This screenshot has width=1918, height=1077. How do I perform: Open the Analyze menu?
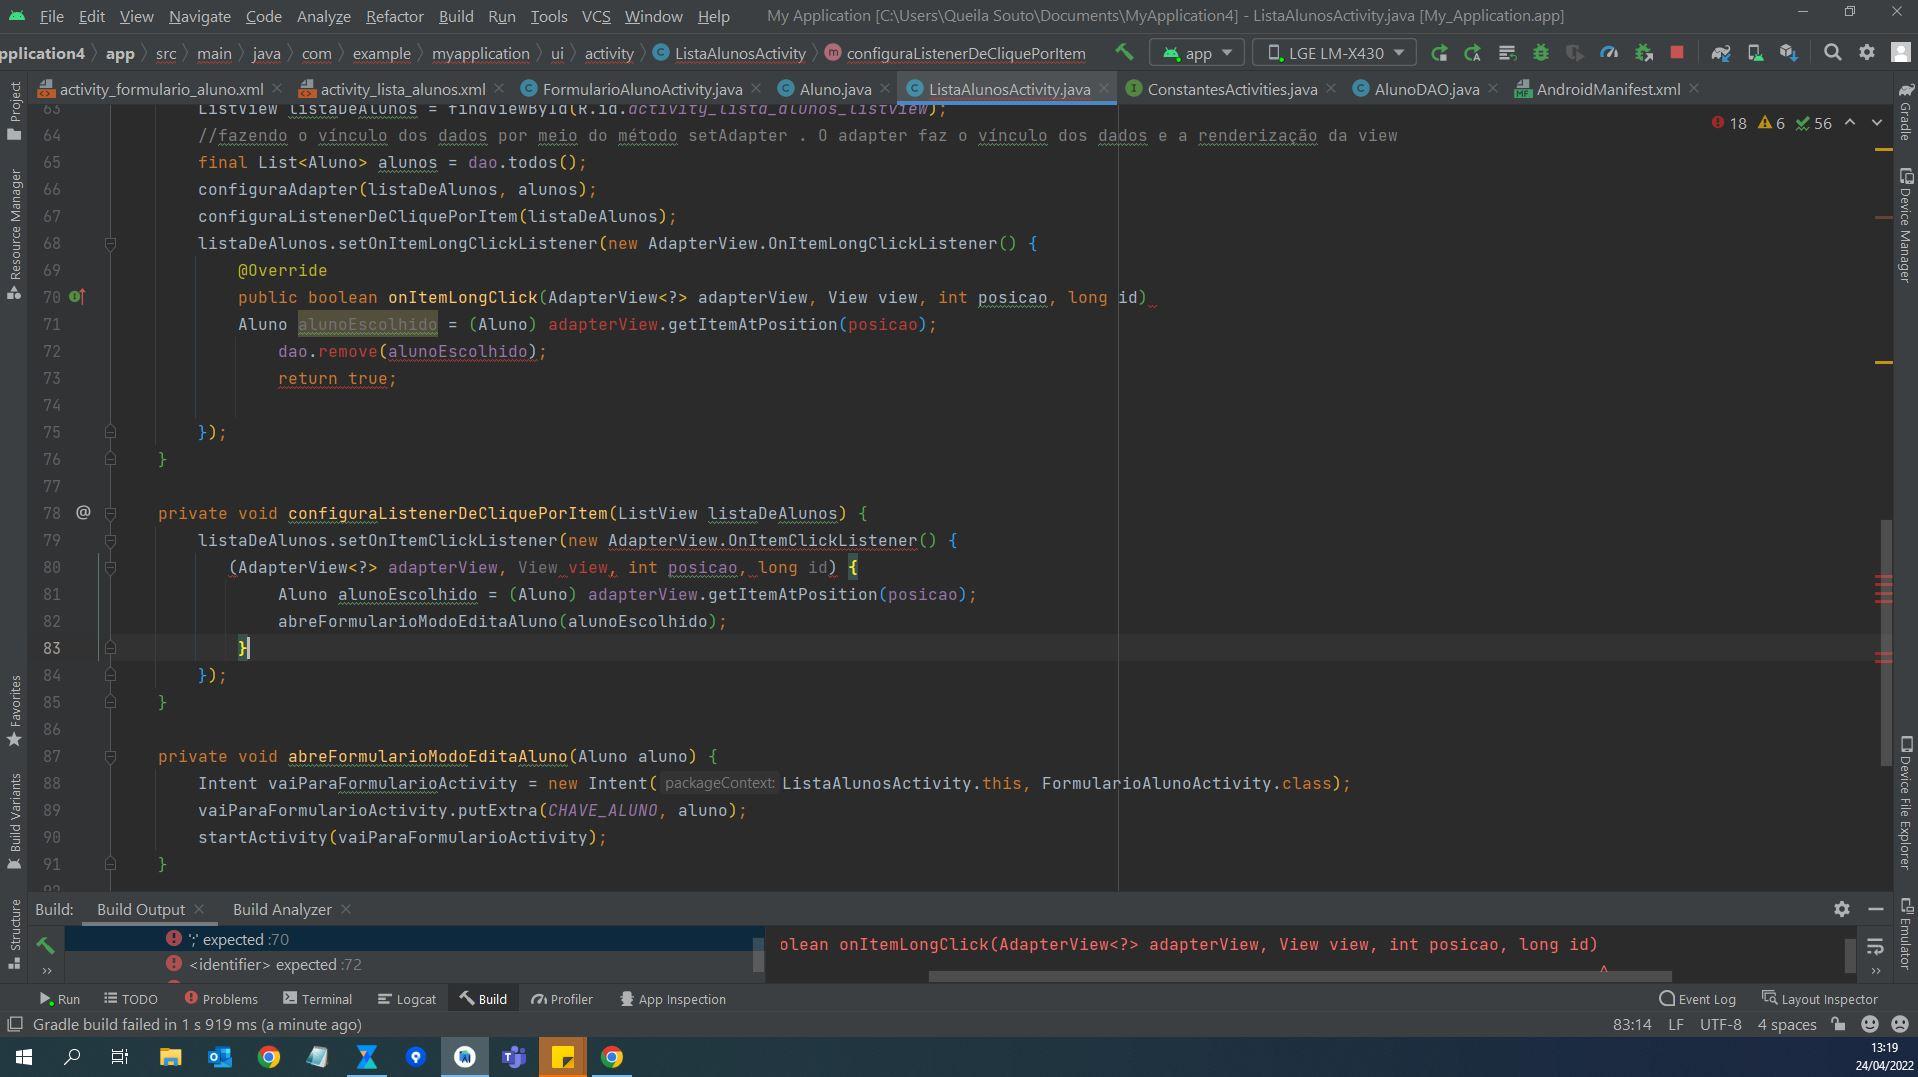(323, 16)
